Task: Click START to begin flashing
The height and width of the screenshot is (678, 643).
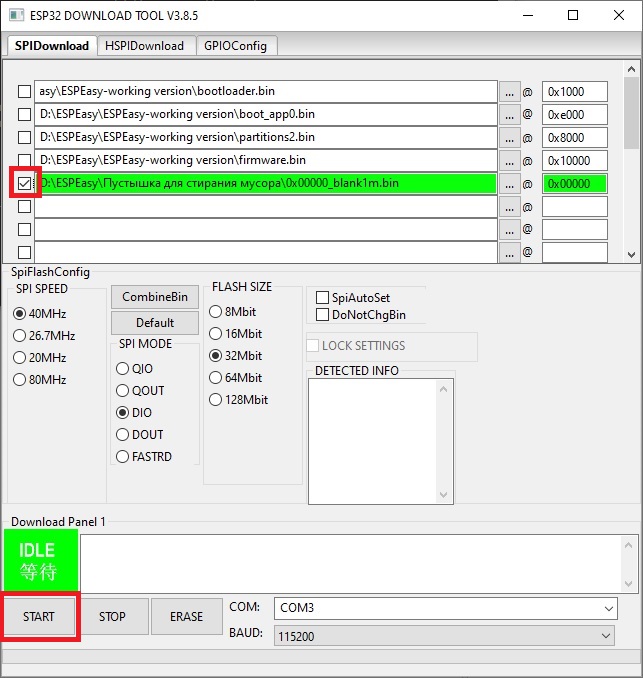Action: tap(39, 616)
